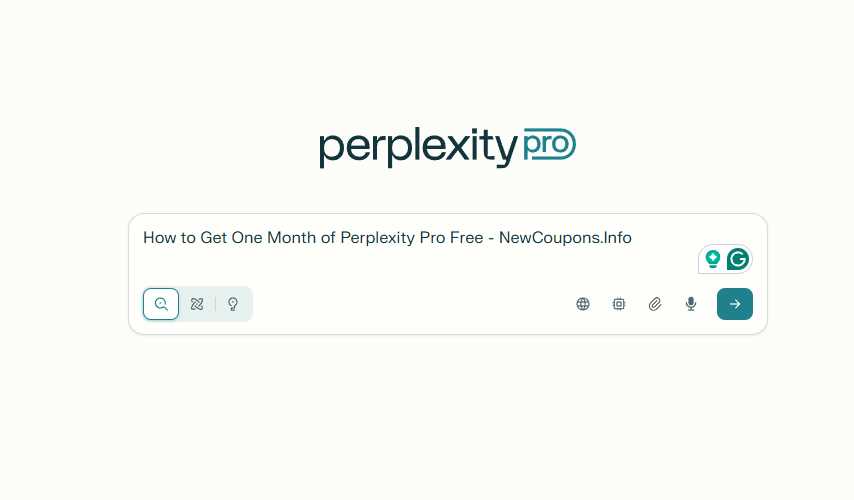
Task: Open the globe sources selector
Action: [x=583, y=304]
